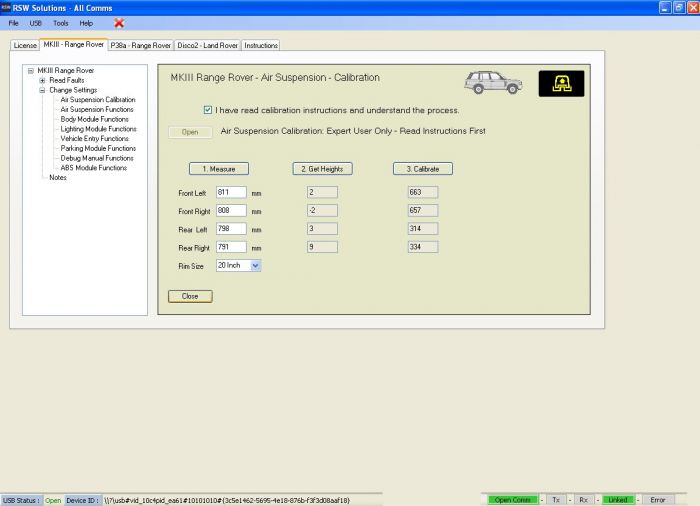The width and height of the screenshot is (700, 506).
Task: Expand the Read Faults node
Action: (42, 80)
